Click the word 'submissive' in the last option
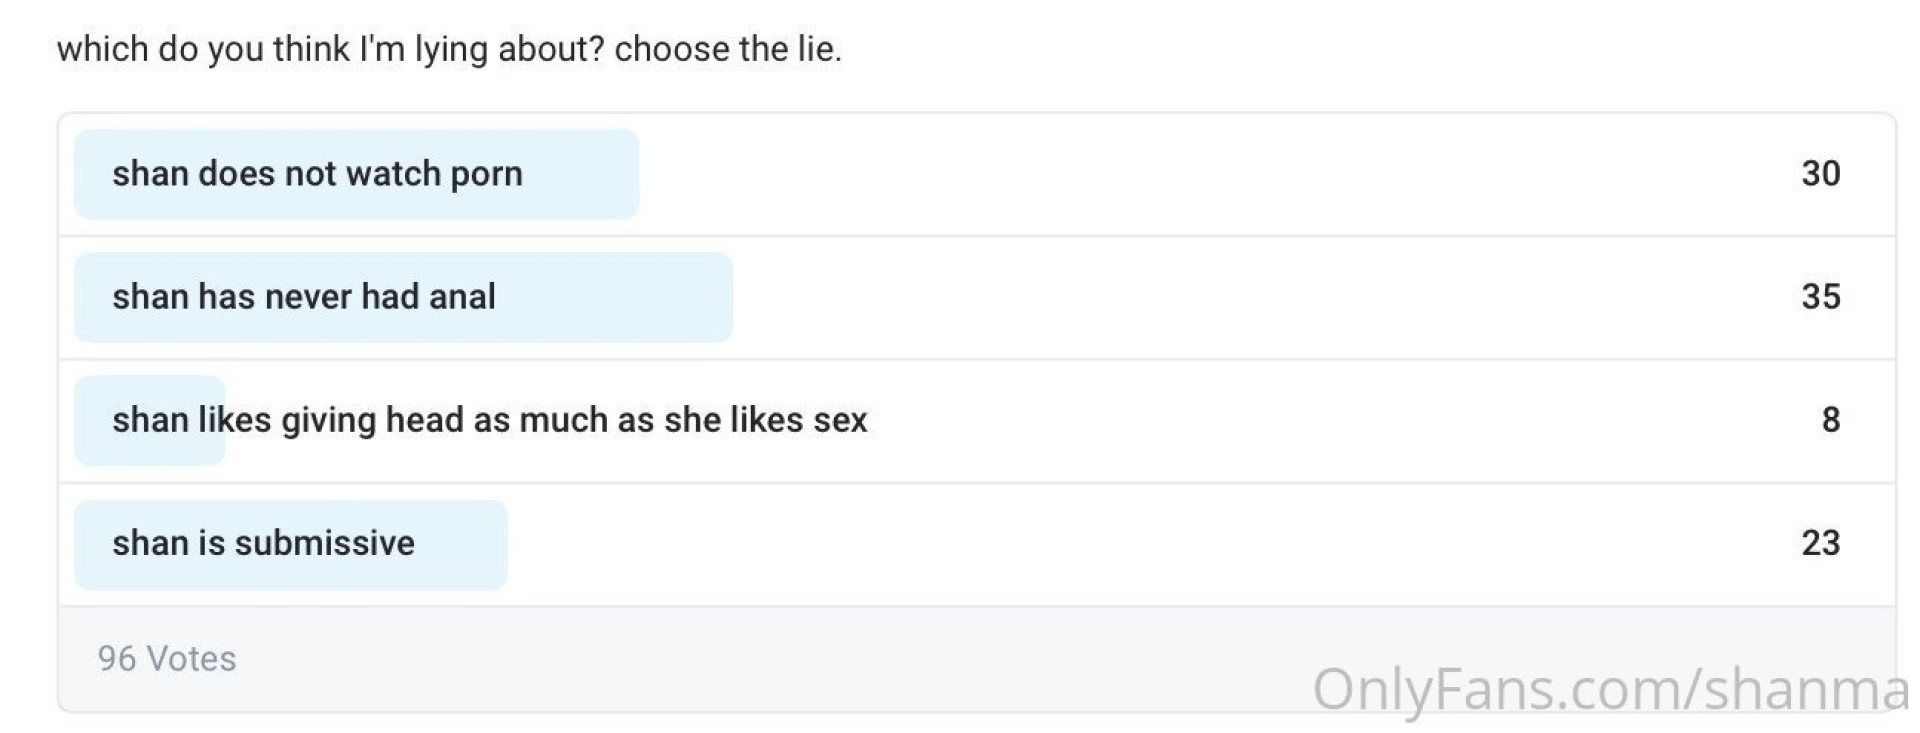 [324, 543]
